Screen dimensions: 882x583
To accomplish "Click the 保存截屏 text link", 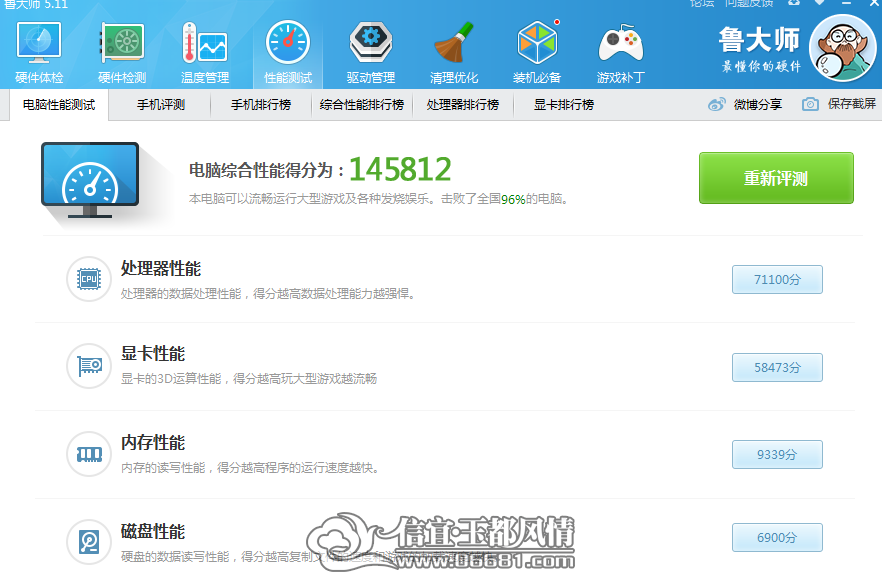I will pyautogui.click(x=852, y=104).
